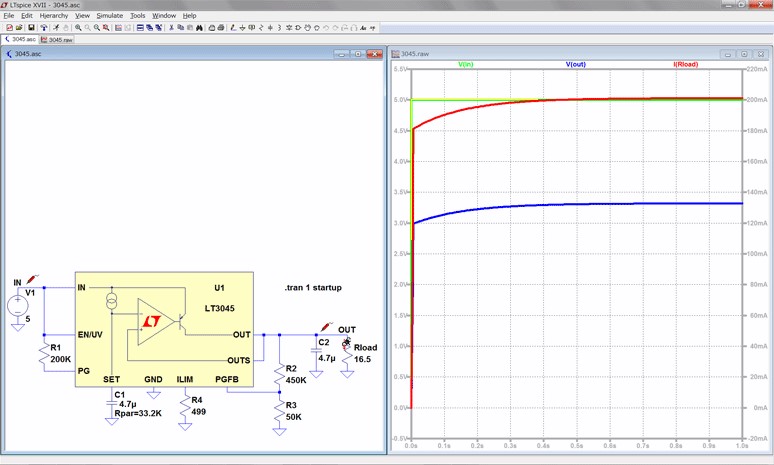
Task: Click the Save icon in toolbar
Action: pyautogui.click(x=30, y=28)
